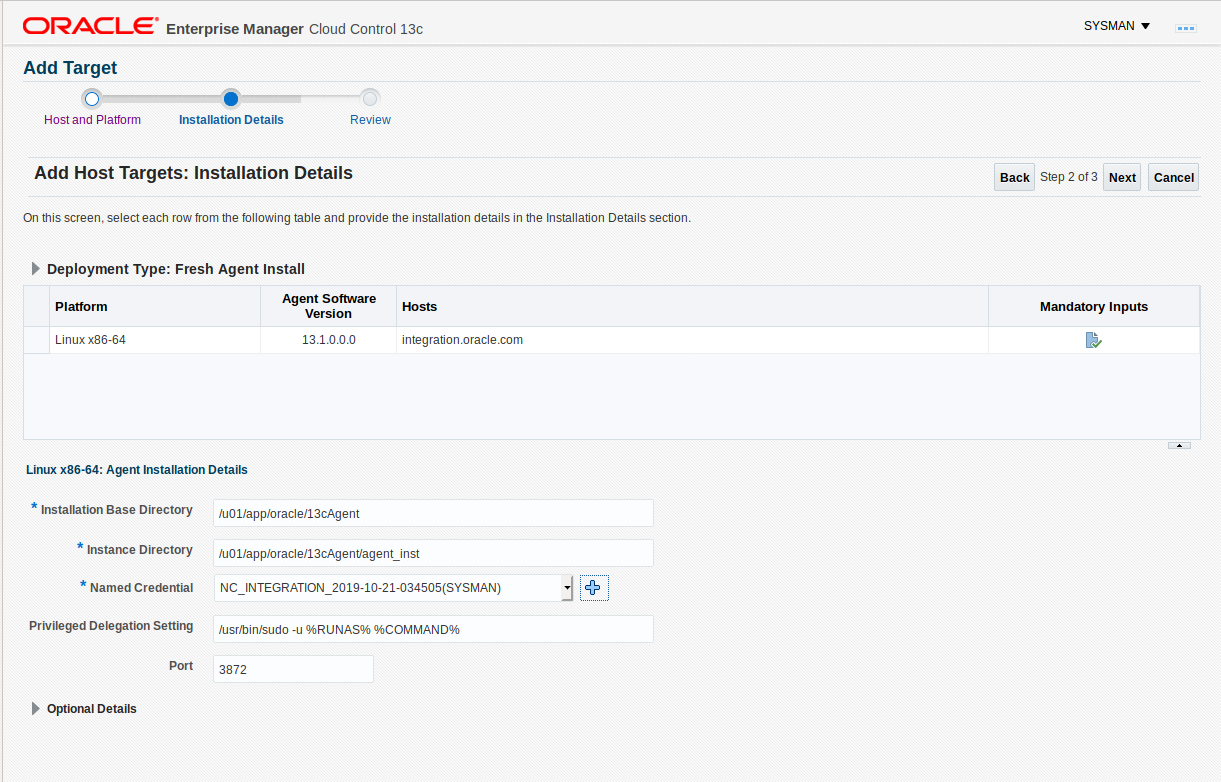Collapse the table pane splitter arrow
Viewport: 1221px width, 782px height.
tap(1179, 445)
